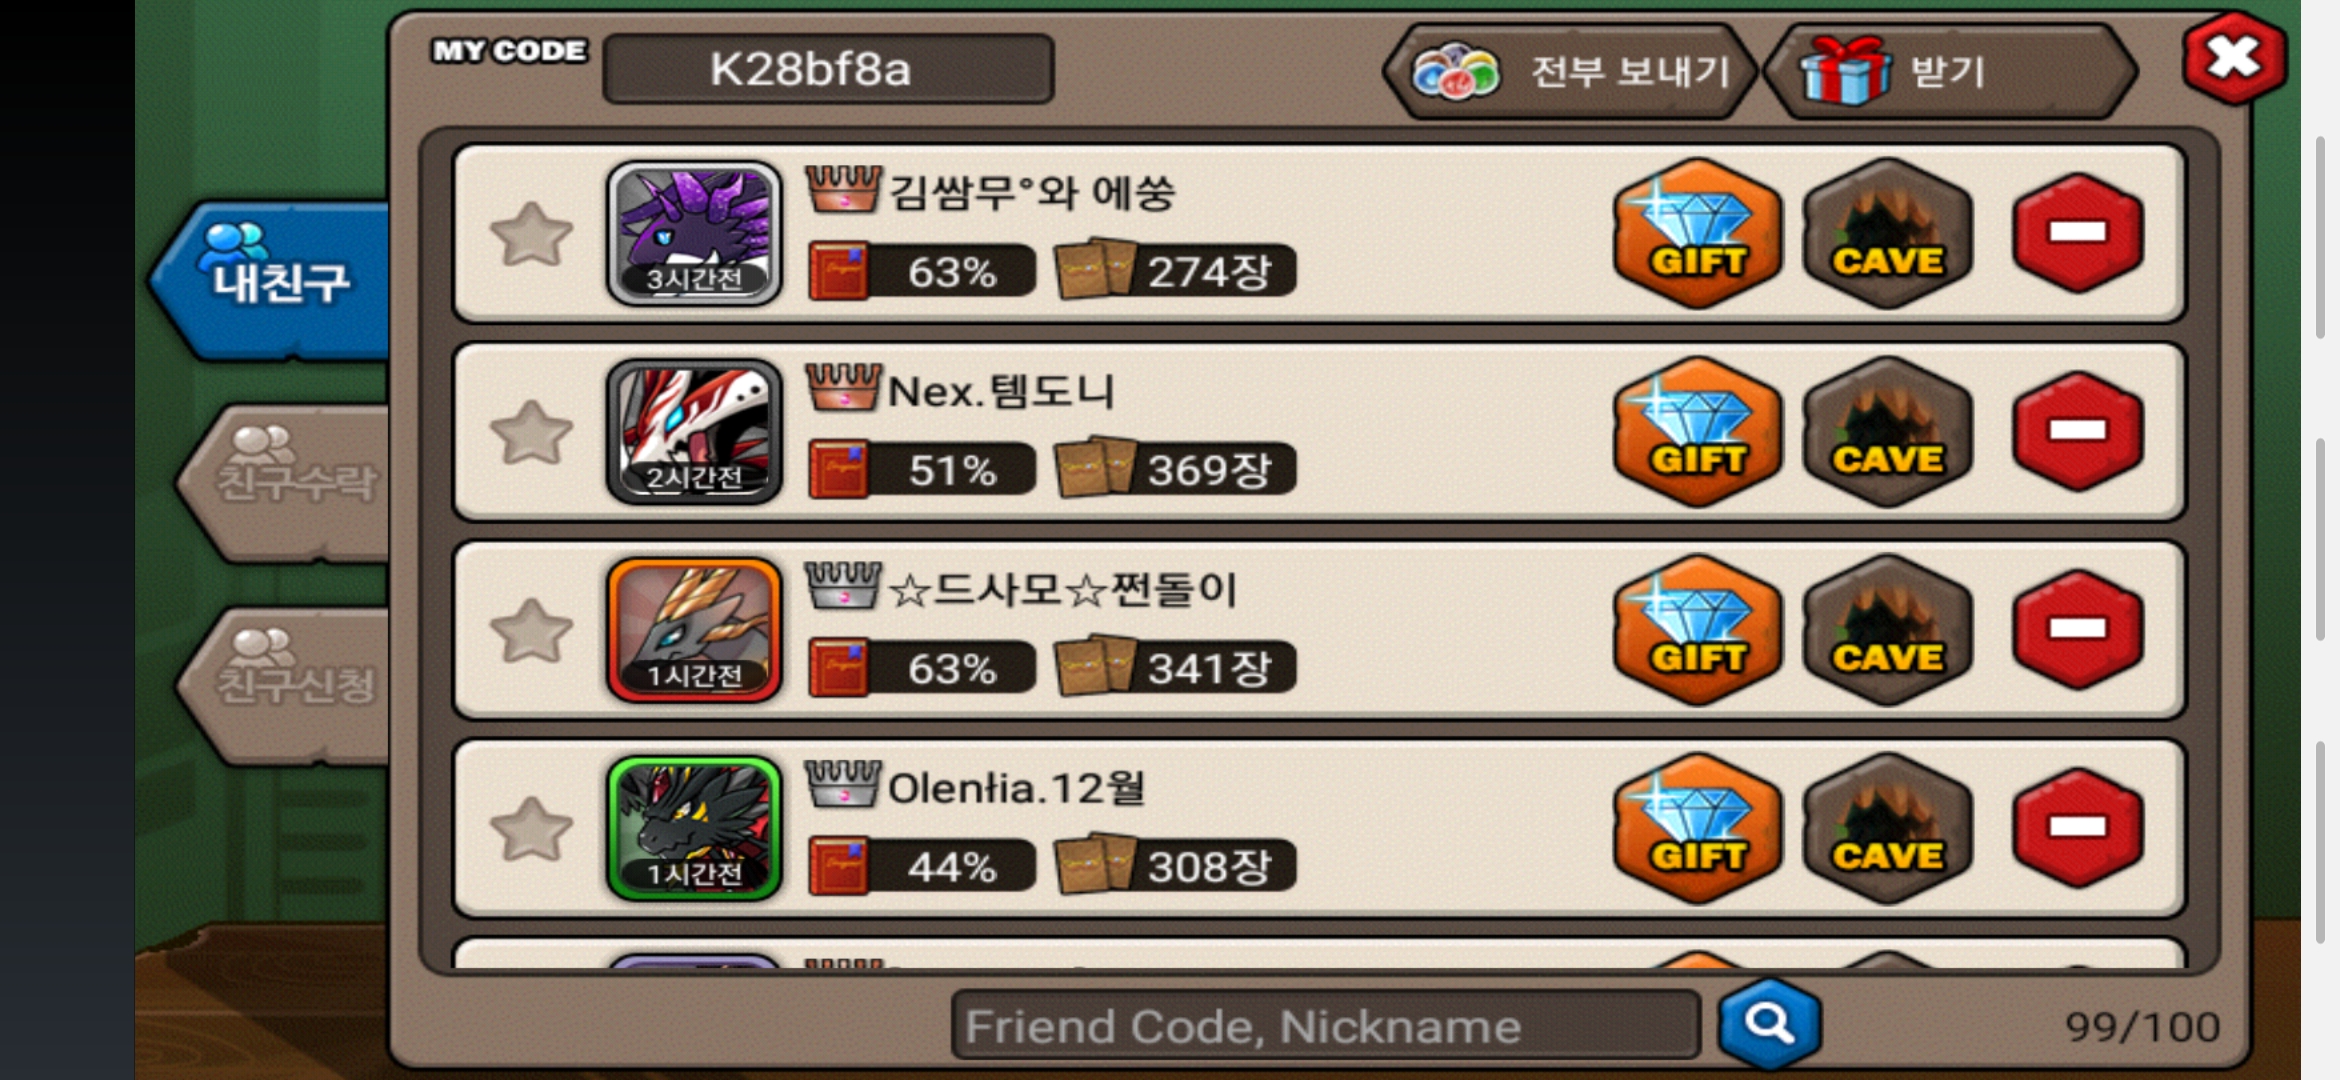Focus the Friend Code, Nickname field

pyautogui.click(x=1326, y=1025)
